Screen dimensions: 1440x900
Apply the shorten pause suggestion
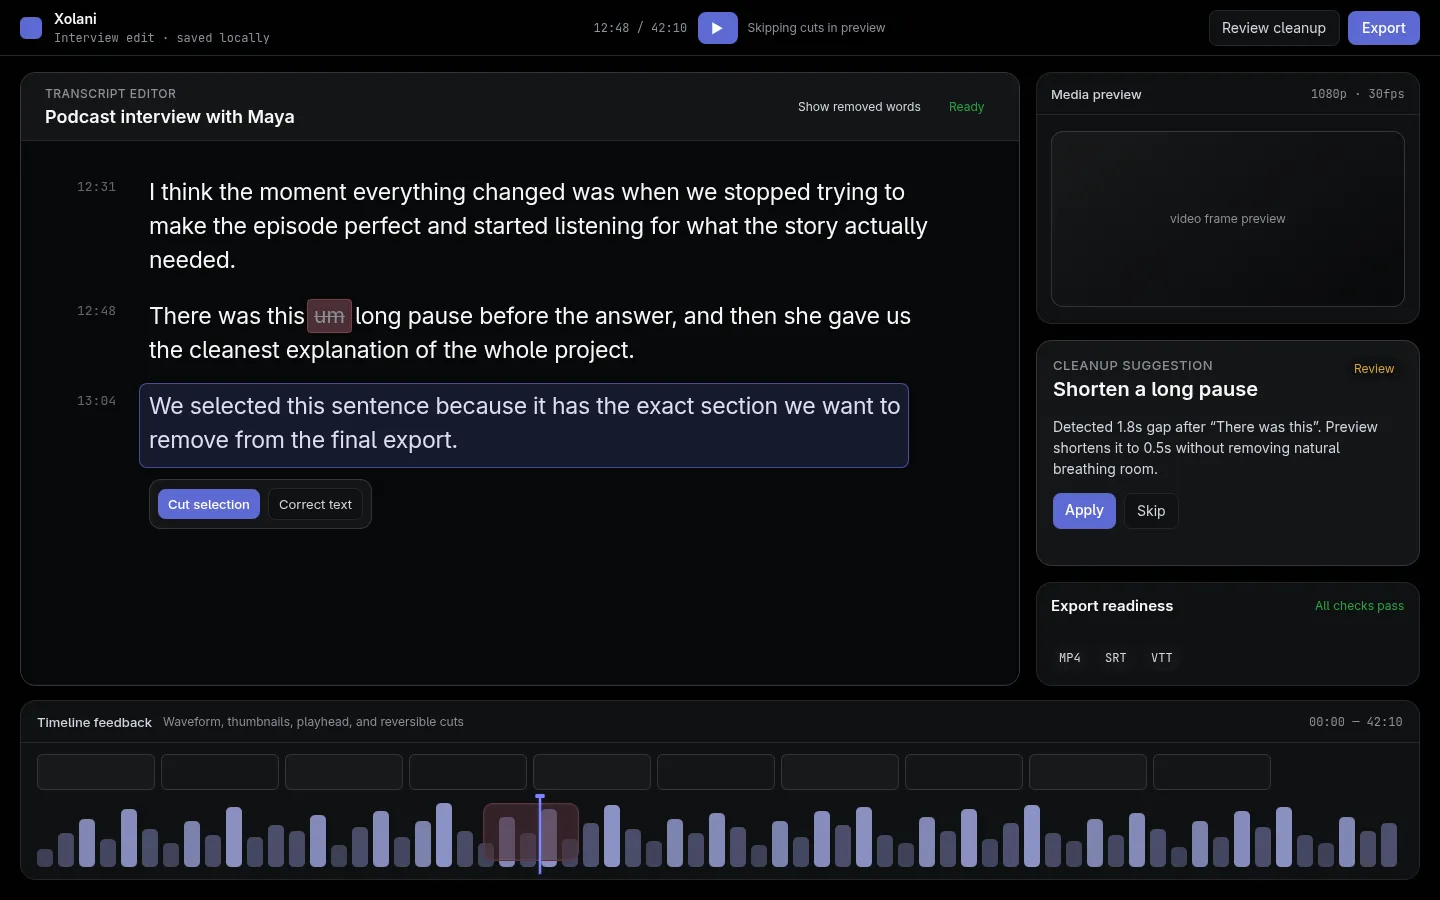click(x=1084, y=510)
